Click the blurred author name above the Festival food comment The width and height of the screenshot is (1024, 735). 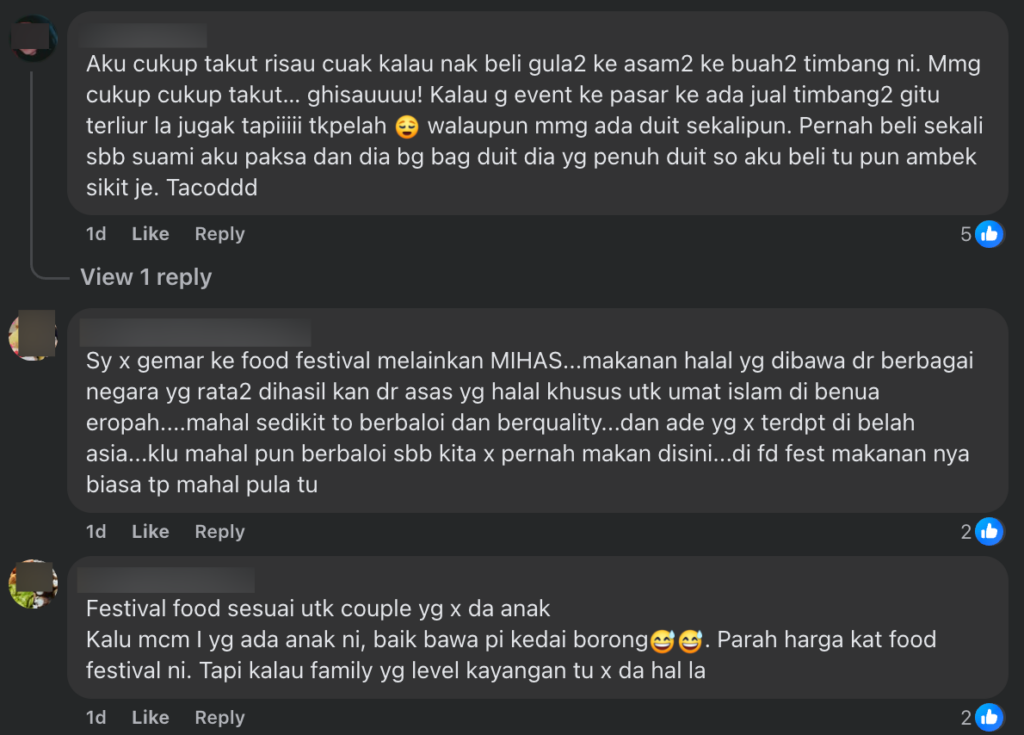pos(166,580)
